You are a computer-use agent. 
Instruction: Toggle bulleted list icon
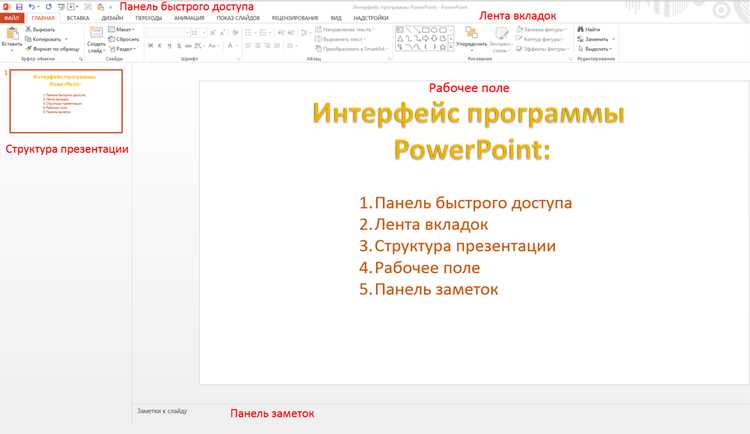pyautogui.click(x=248, y=33)
